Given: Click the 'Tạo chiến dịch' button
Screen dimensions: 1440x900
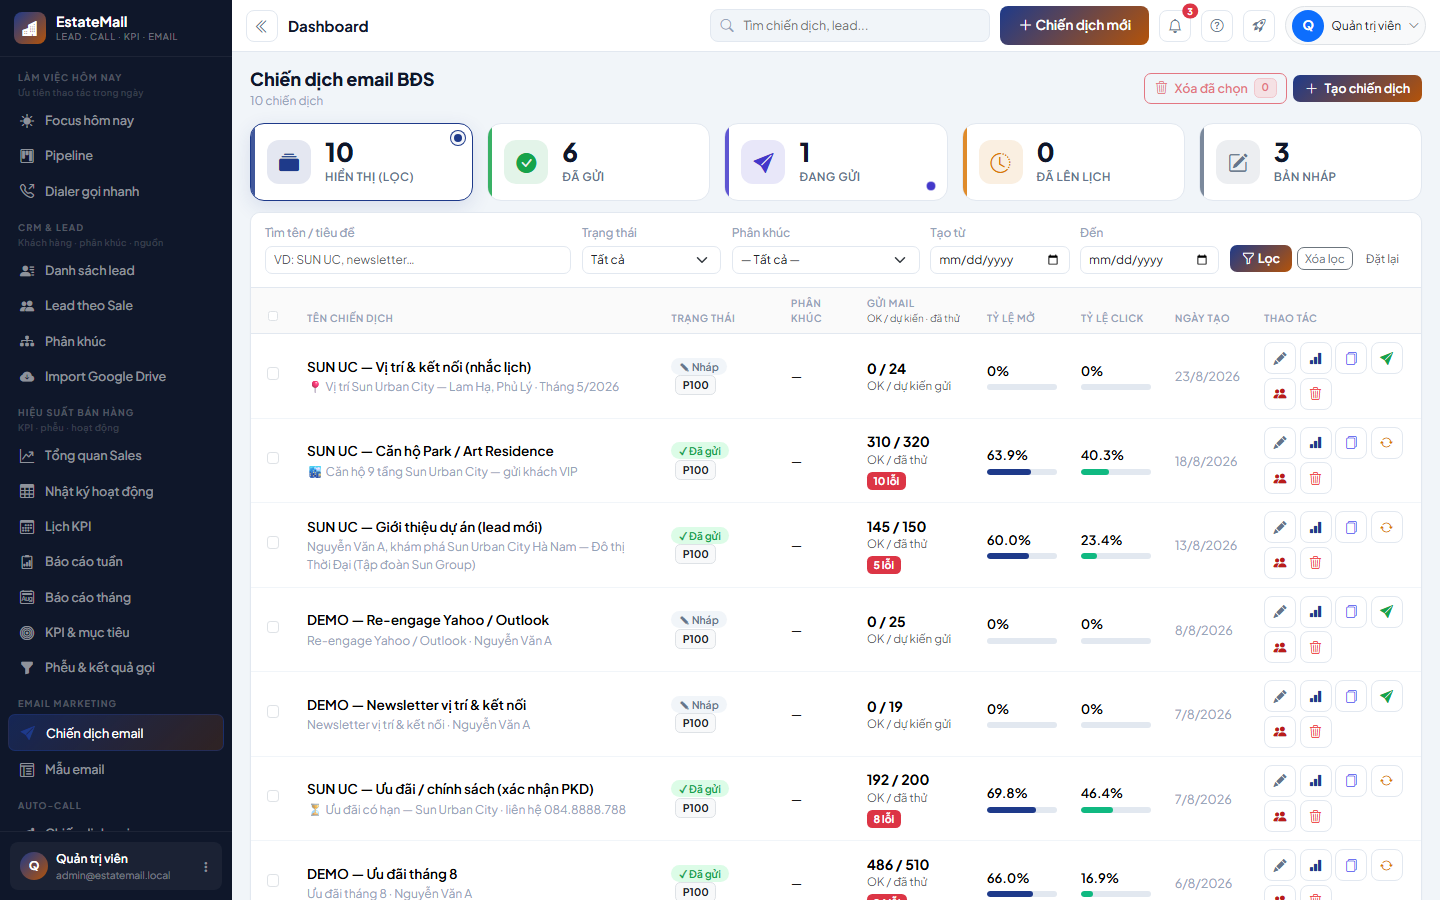Looking at the screenshot, I should click(x=1357, y=88).
